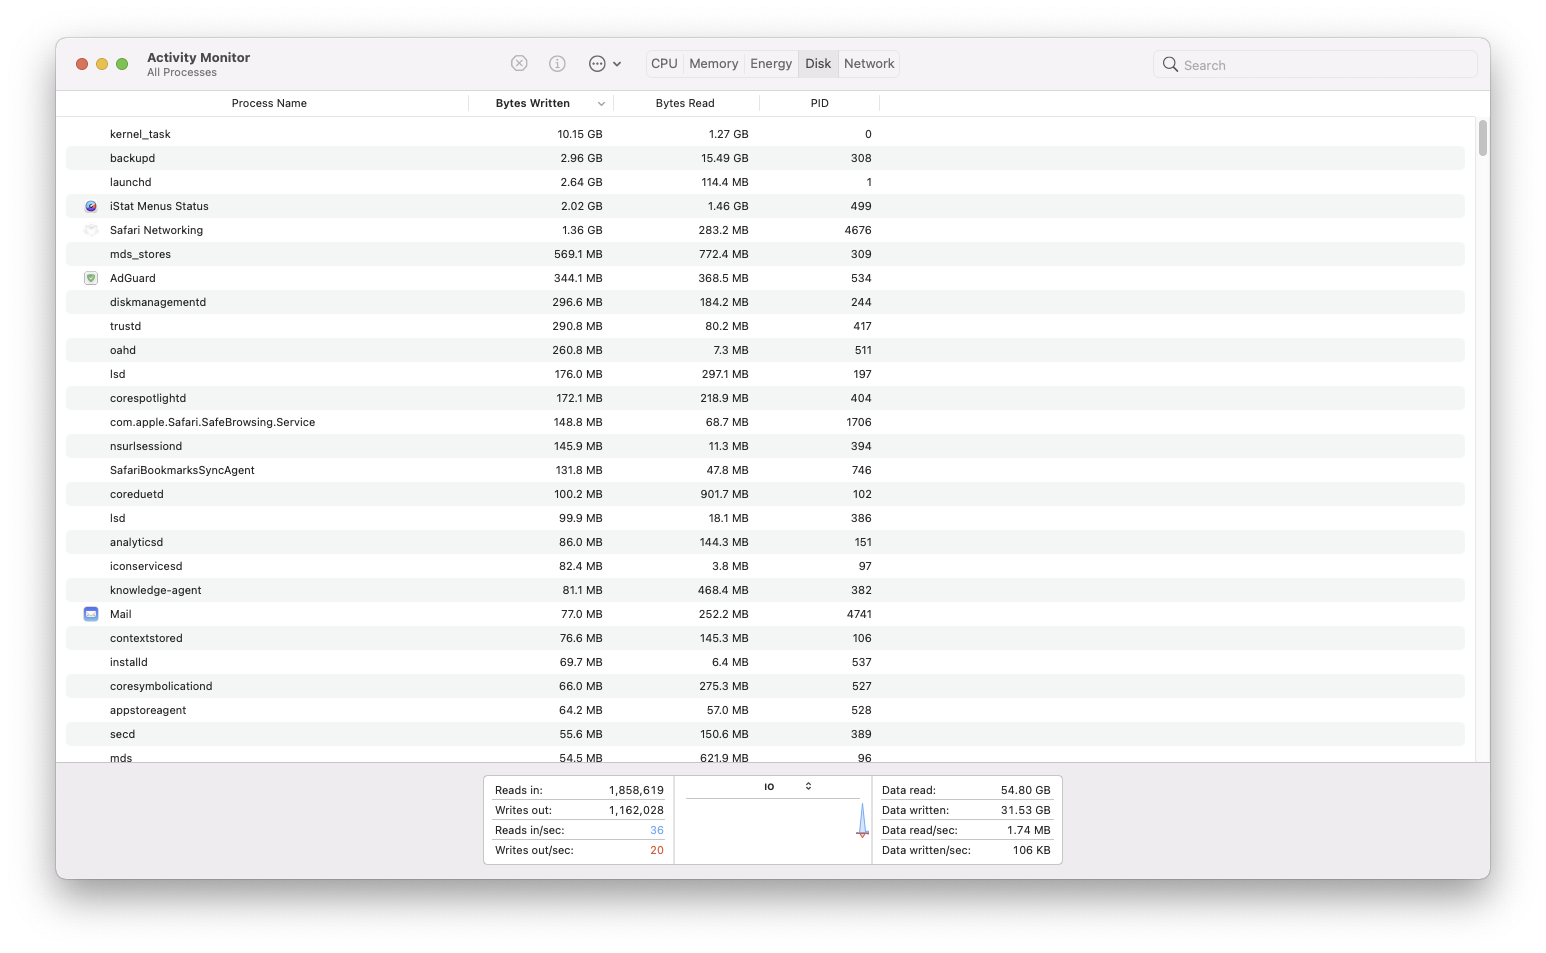The image size is (1546, 953).
Task: Select the knowledge-agent process
Action: pyautogui.click(x=765, y=590)
